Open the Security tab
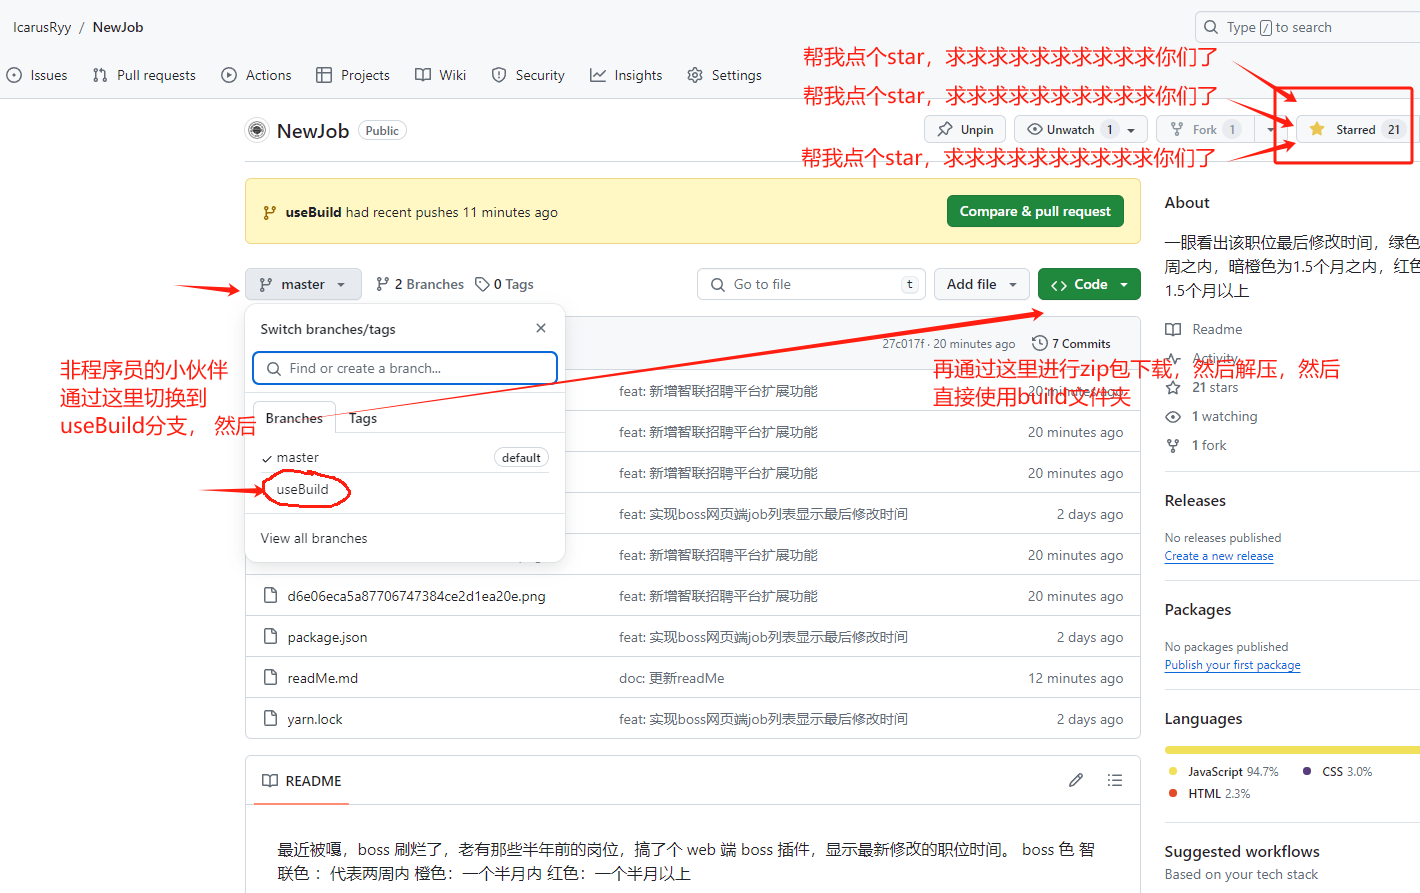 coord(528,75)
